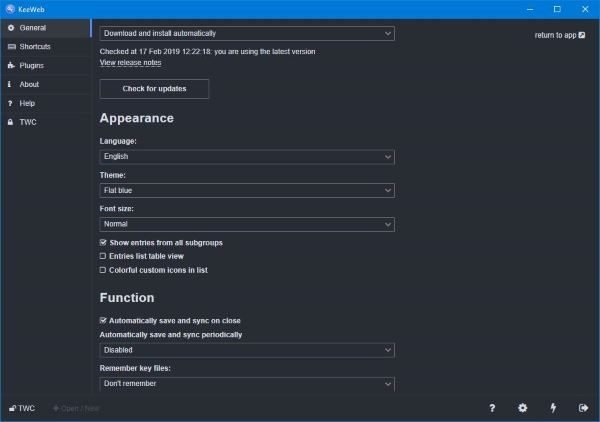Click the question icon beside Help sidebar item
This screenshot has height=422, width=600.
10,103
